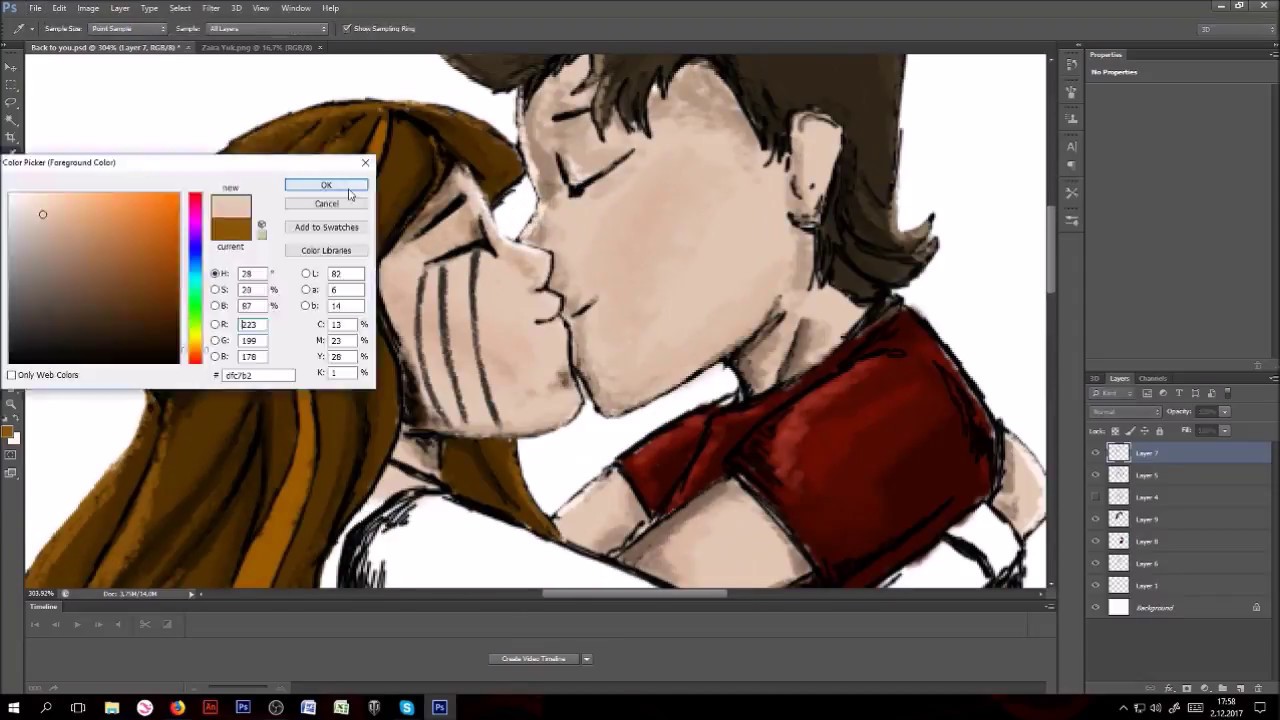Select the Rectangular Marquee tool

tap(11, 85)
